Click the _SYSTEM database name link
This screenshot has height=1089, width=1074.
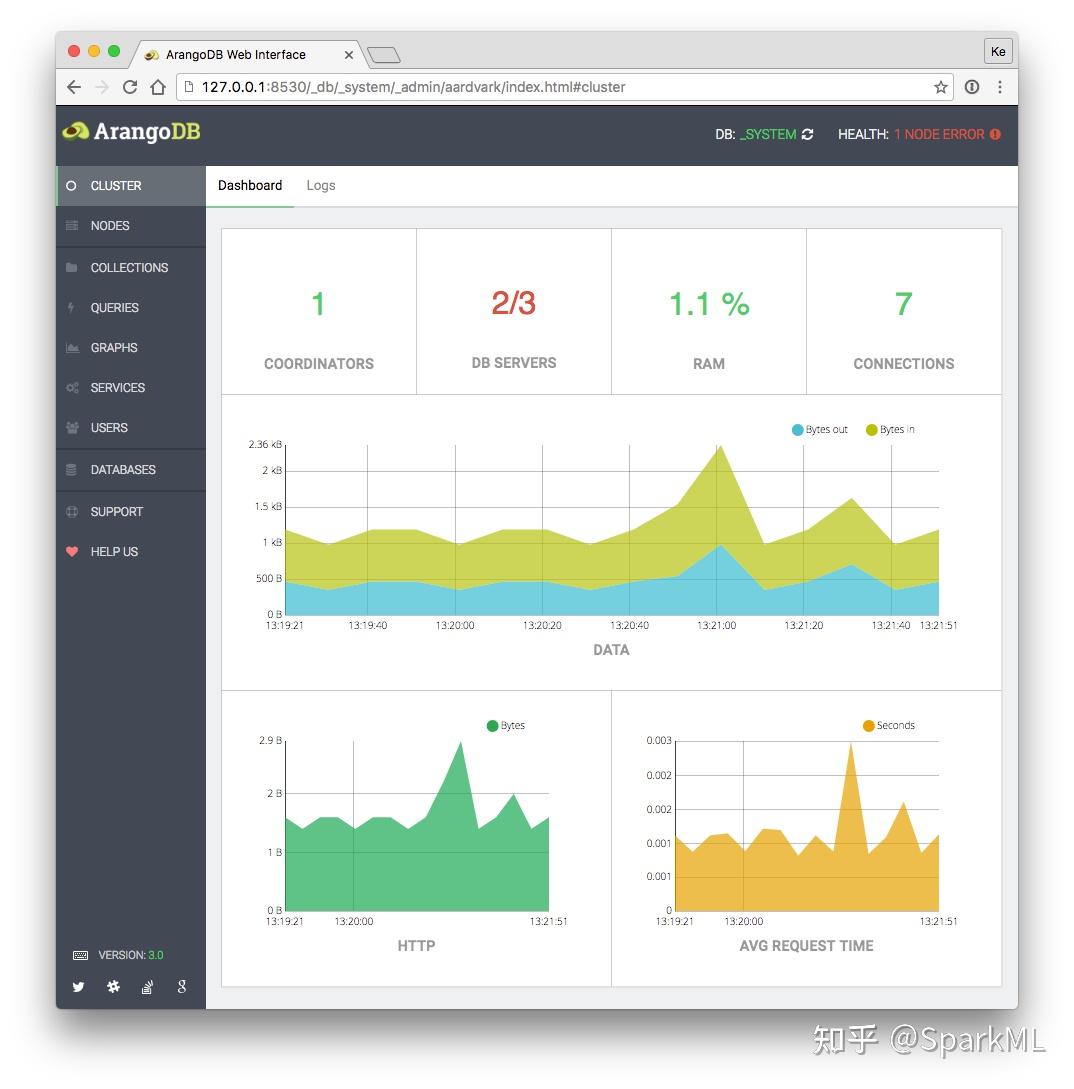coord(768,135)
